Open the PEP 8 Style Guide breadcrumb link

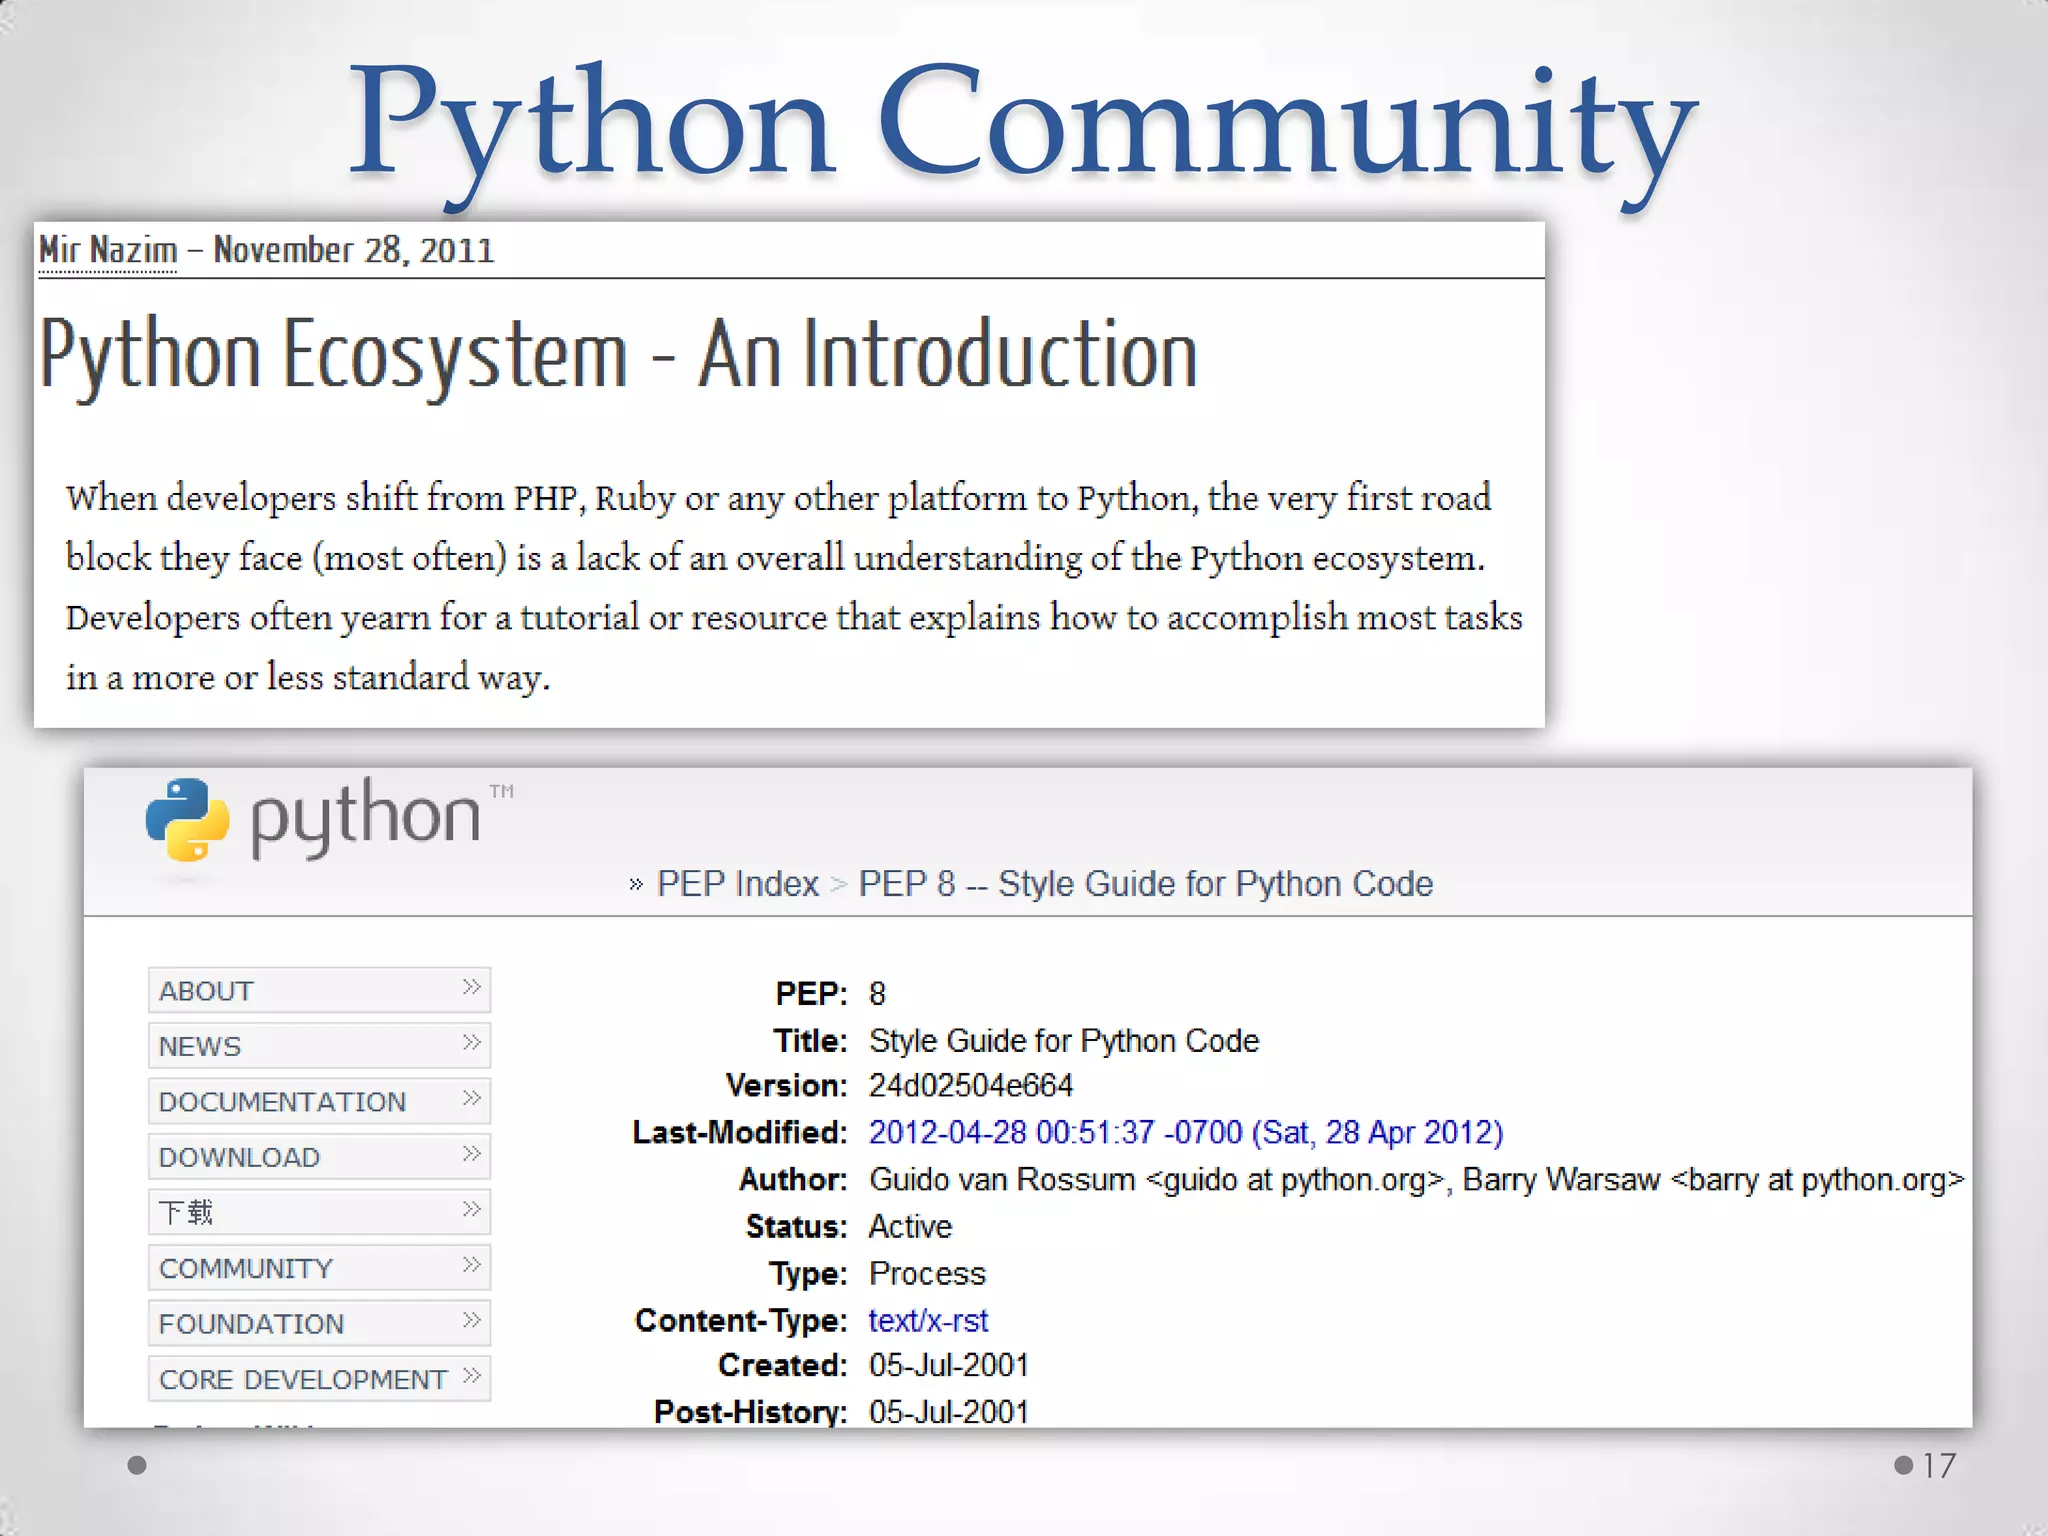[x=1145, y=884]
